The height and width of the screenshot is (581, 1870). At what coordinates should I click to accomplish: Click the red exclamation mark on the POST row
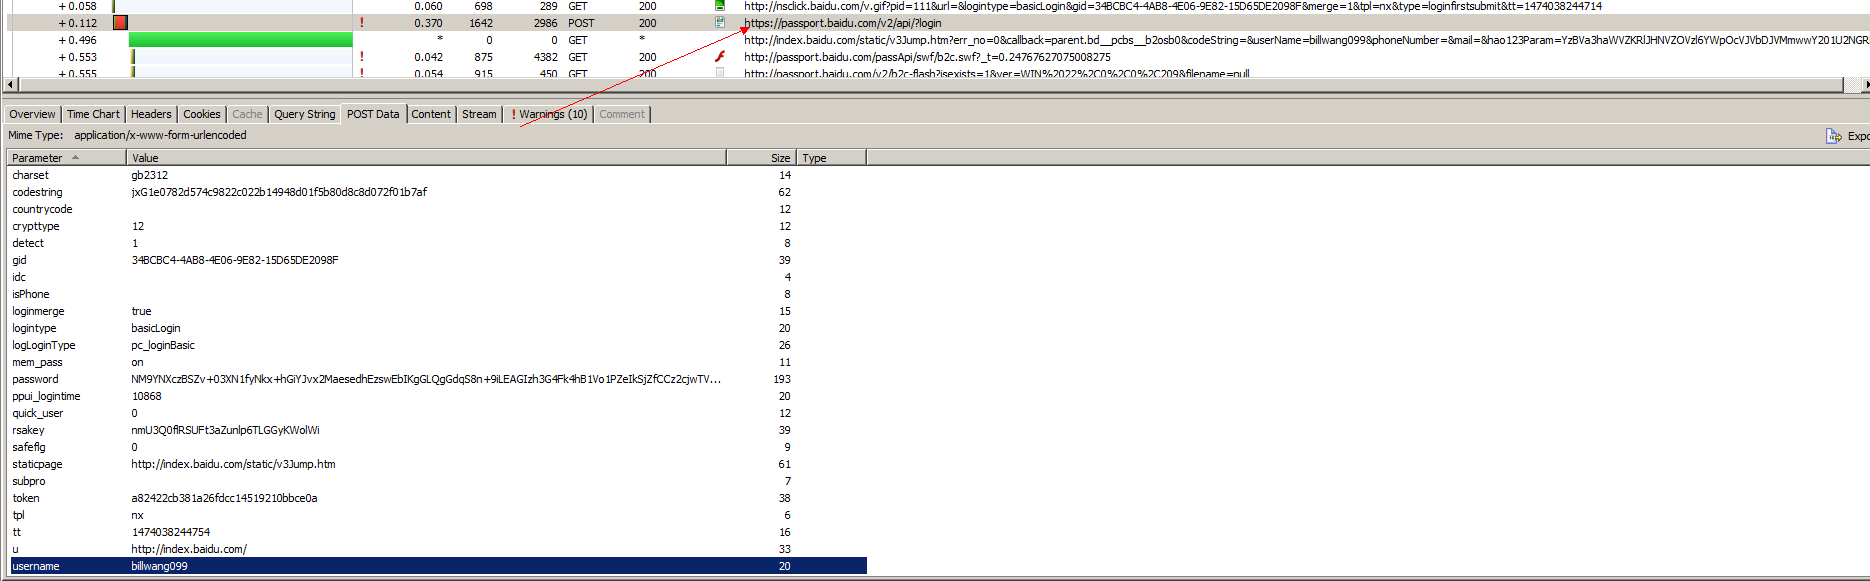(x=361, y=23)
